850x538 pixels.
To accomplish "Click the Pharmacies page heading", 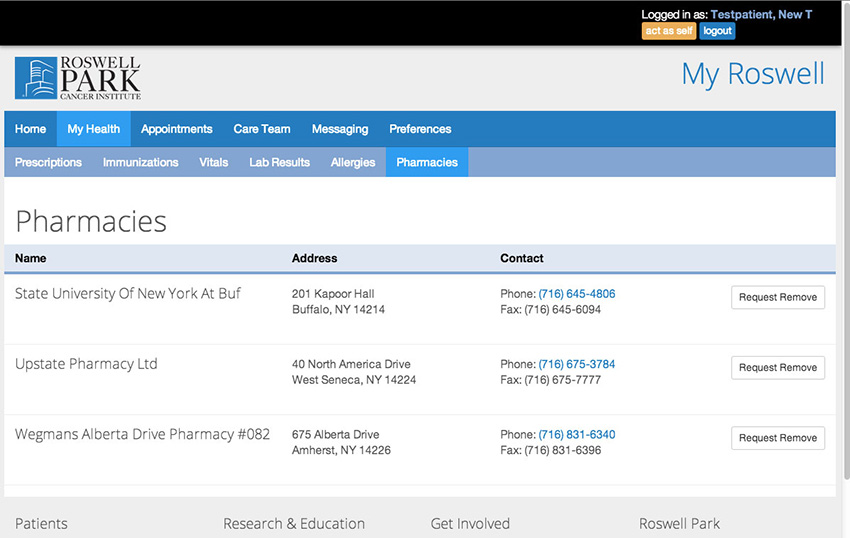I will click(91, 222).
